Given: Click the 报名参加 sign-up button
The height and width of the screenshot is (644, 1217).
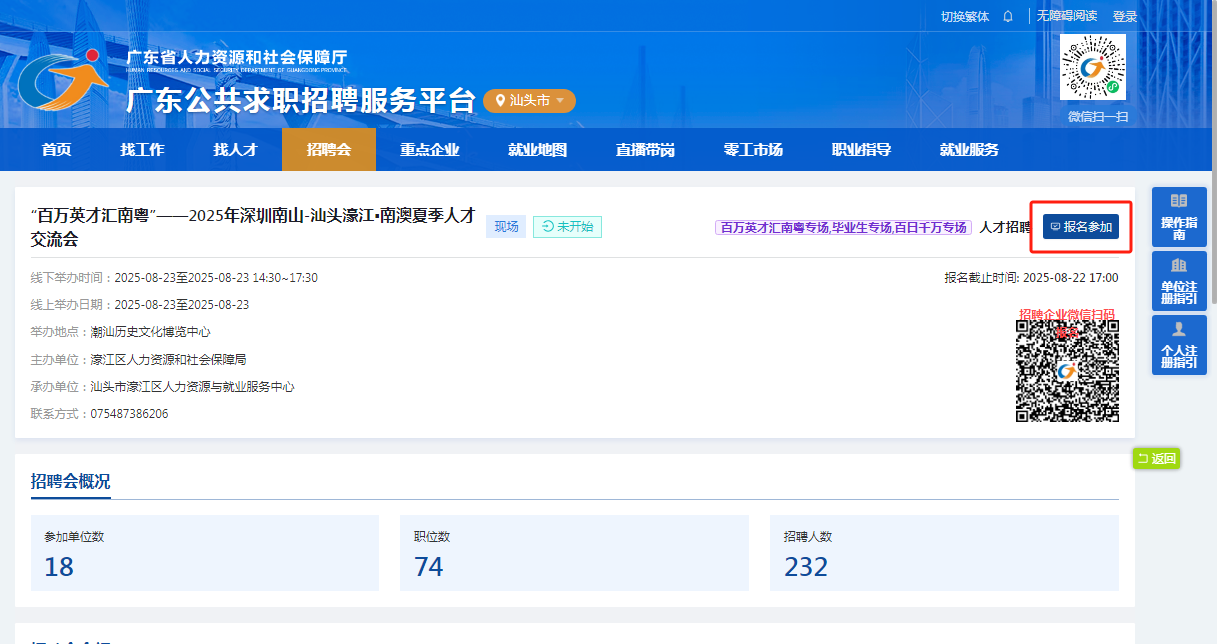Looking at the screenshot, I should tap(1080, 227).
